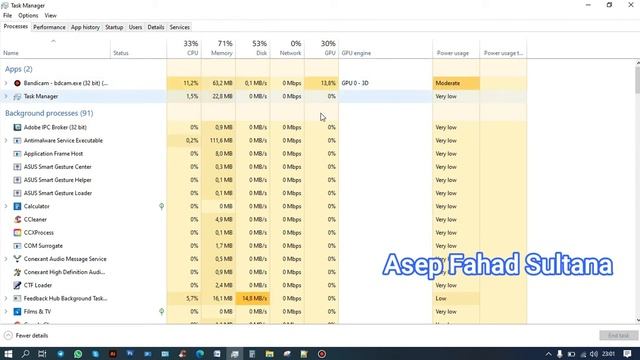This screenshot has height=360, width=640.
Task: Expand the Conexant Audio Message Service row
Action: pyautogui.click(x=6, y=259)
